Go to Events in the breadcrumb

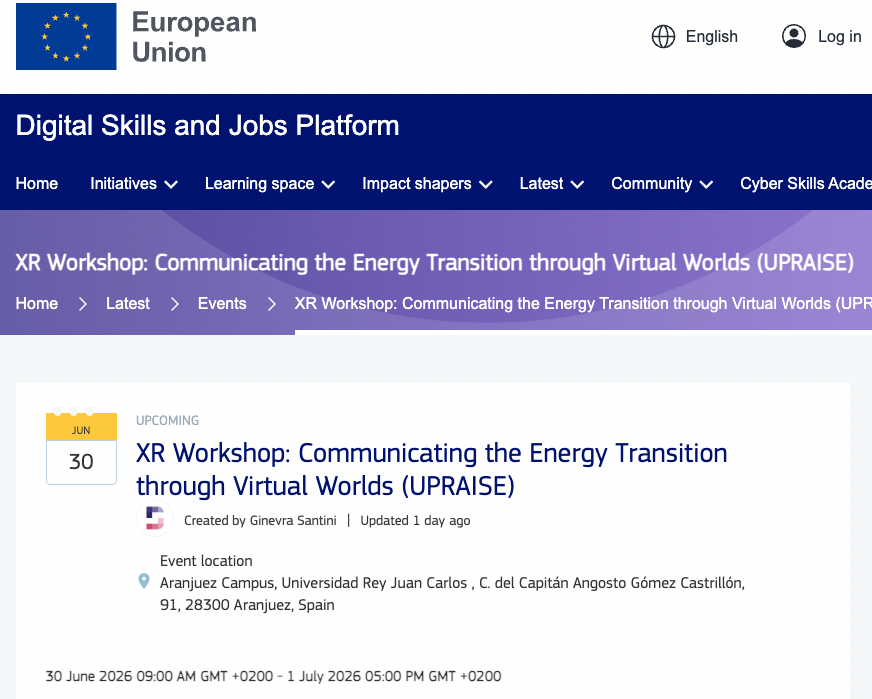222,304
